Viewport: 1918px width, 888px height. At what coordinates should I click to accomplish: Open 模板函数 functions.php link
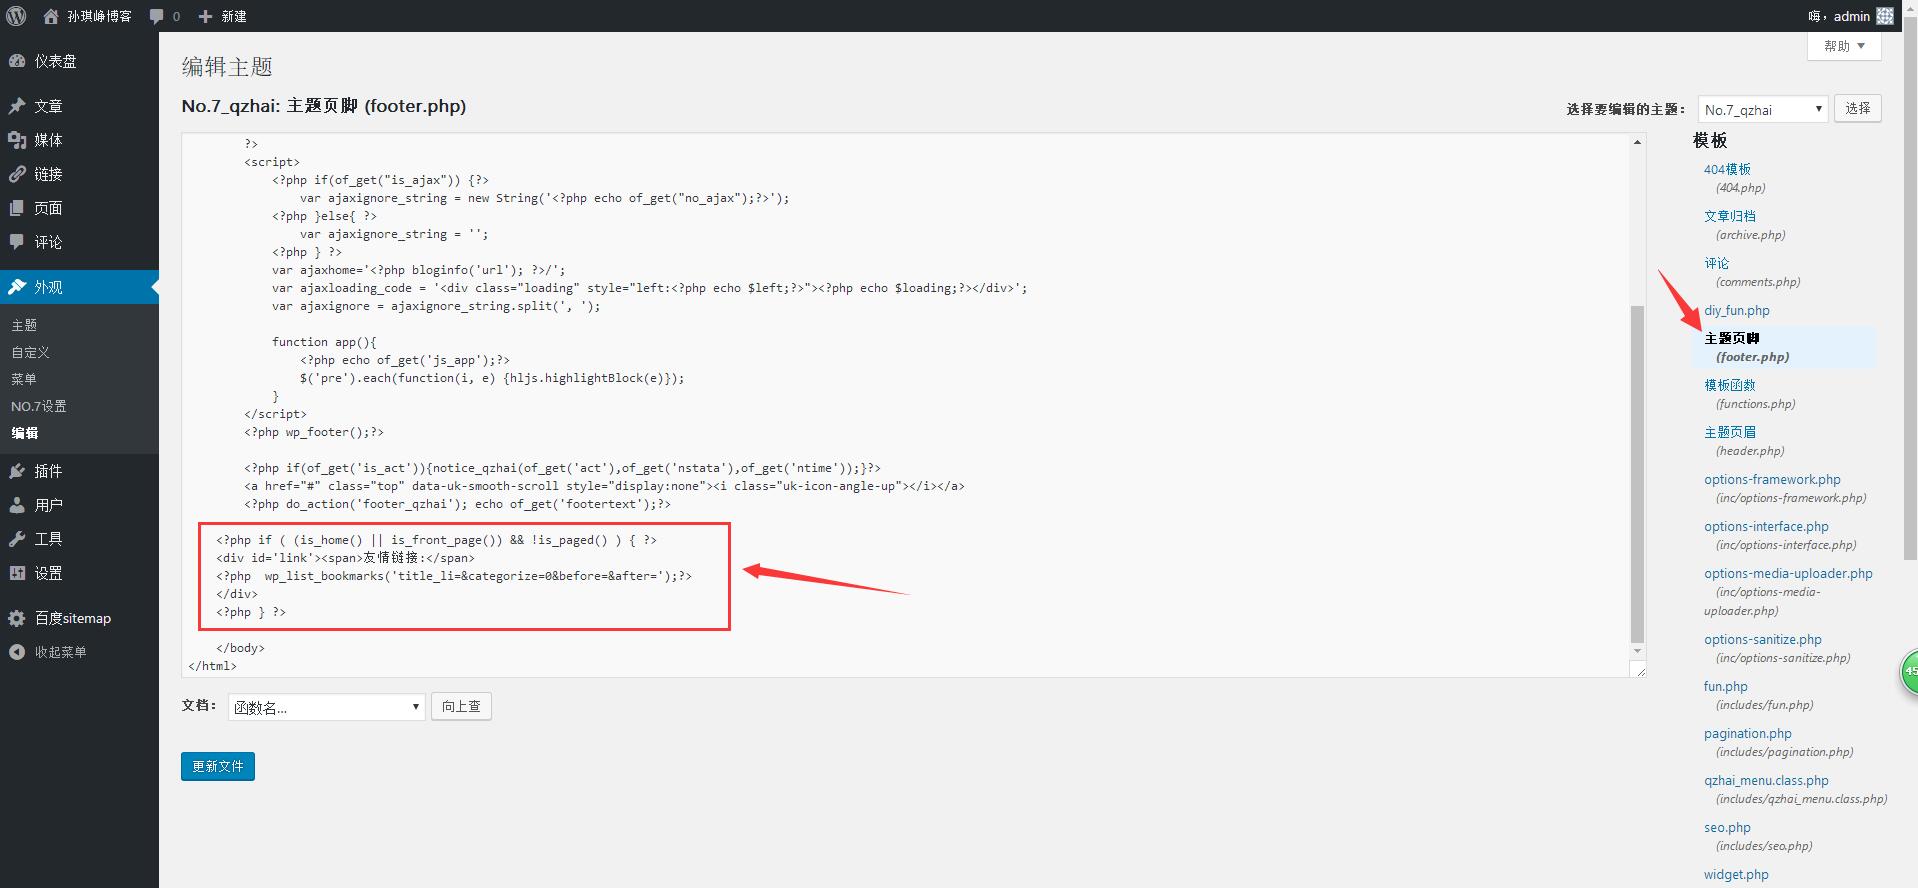click(1730, 385)
